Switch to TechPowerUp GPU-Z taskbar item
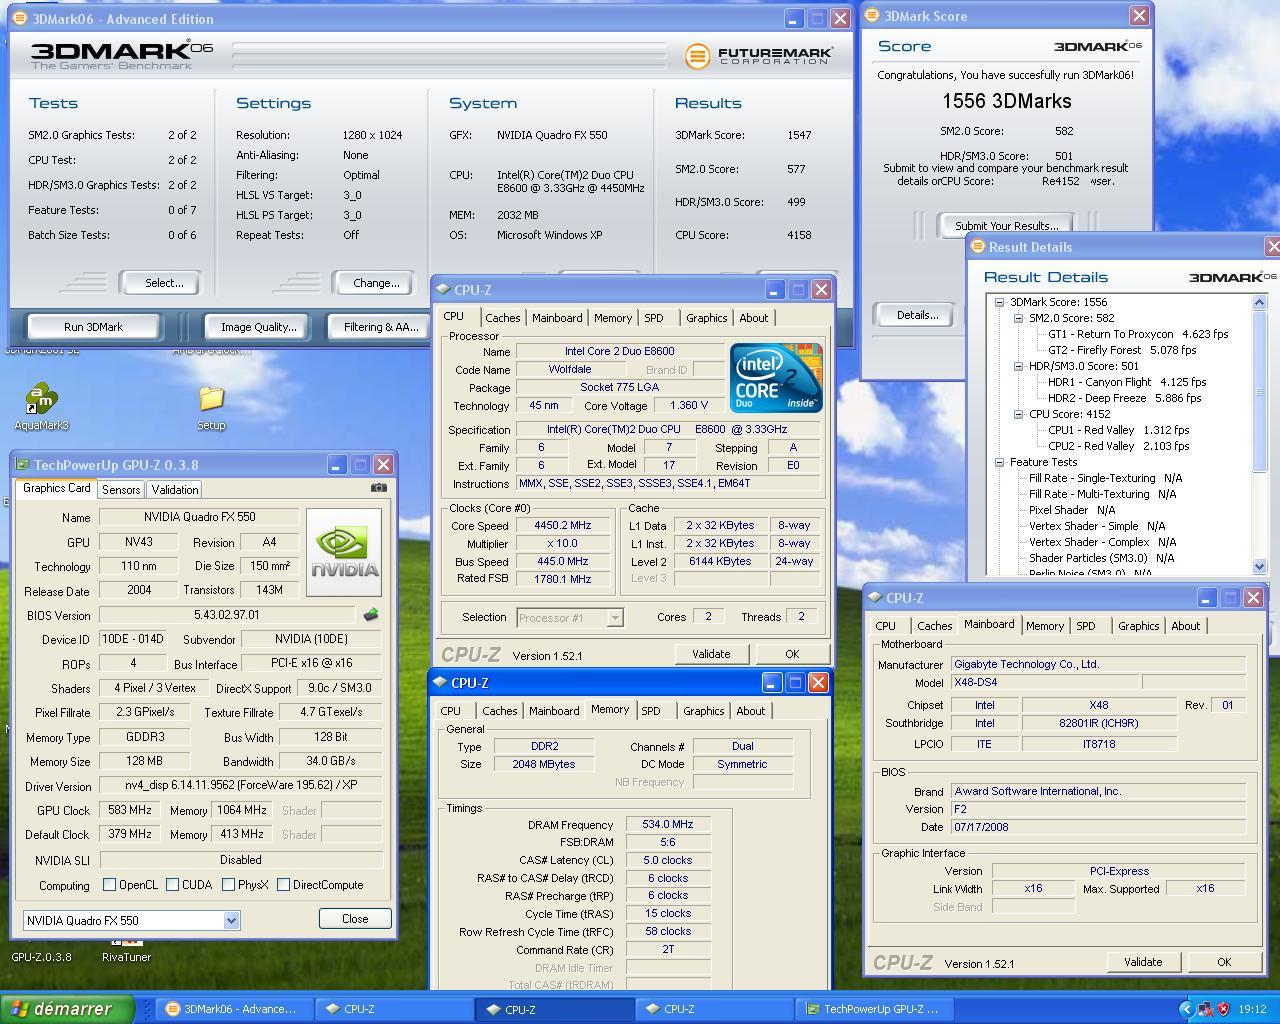 click(x=875, y=1009)
